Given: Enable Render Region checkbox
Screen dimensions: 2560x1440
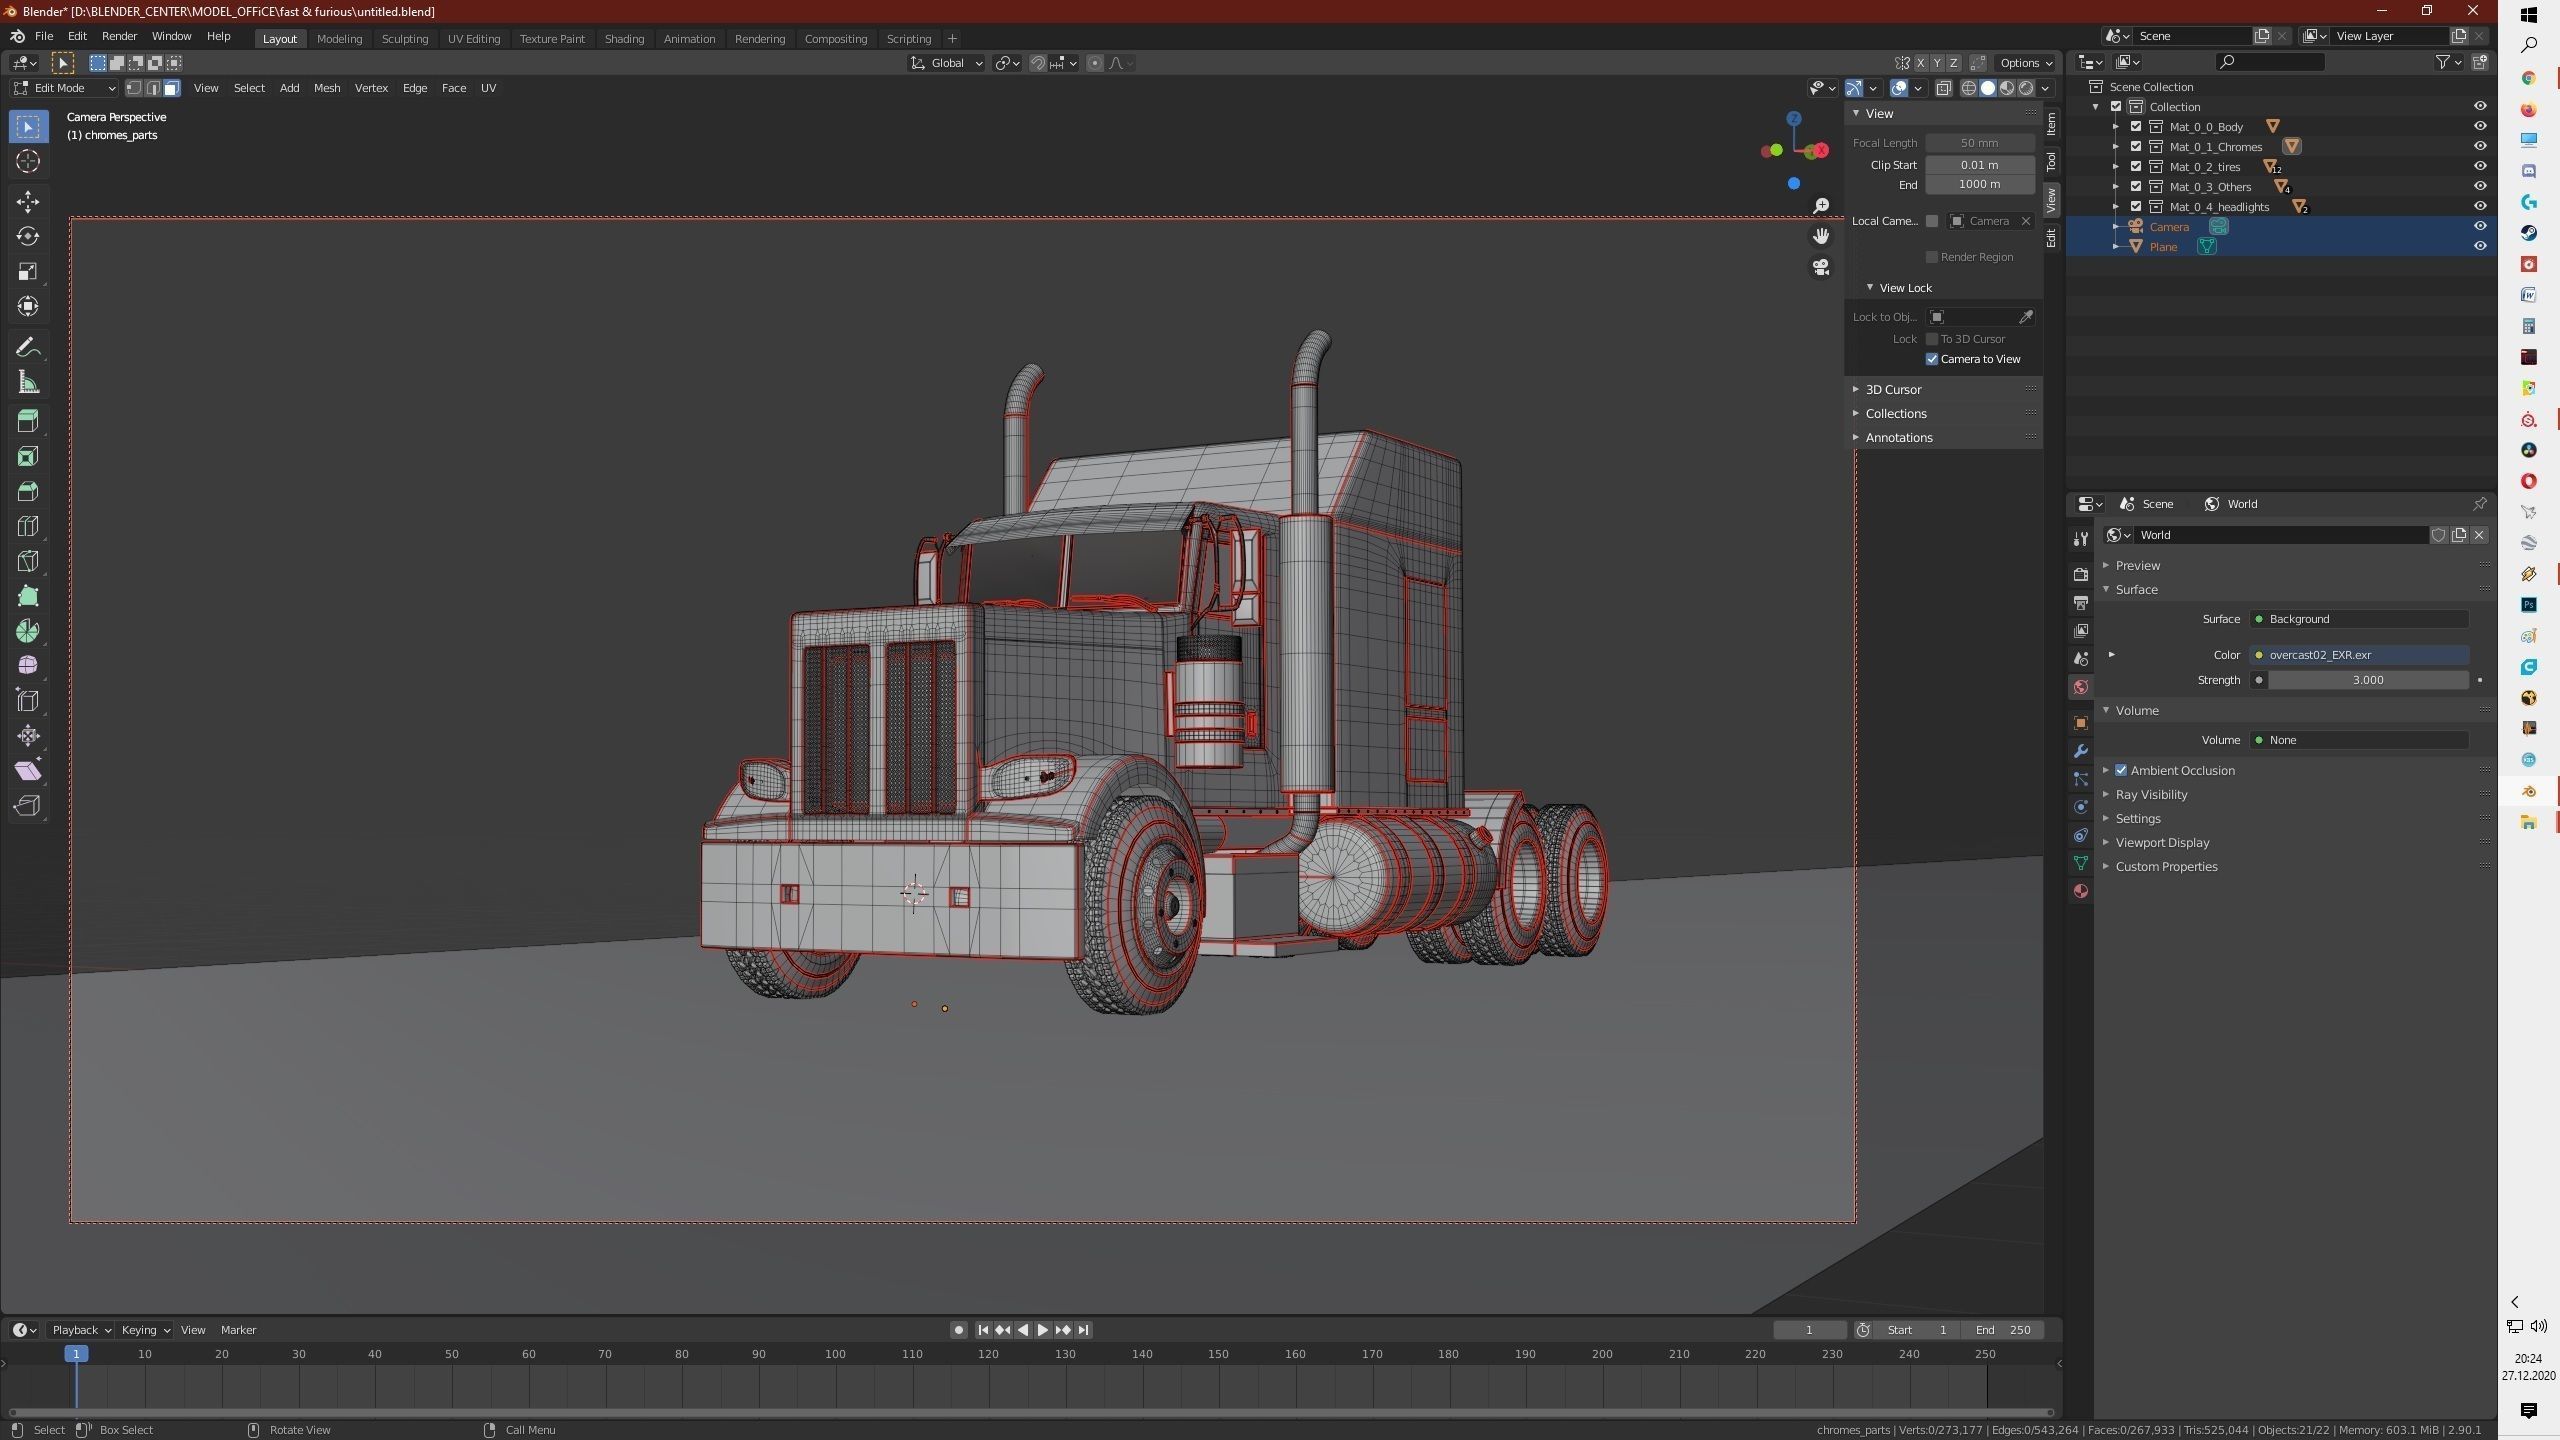Looking at the screenshot, I should 1932,257.
